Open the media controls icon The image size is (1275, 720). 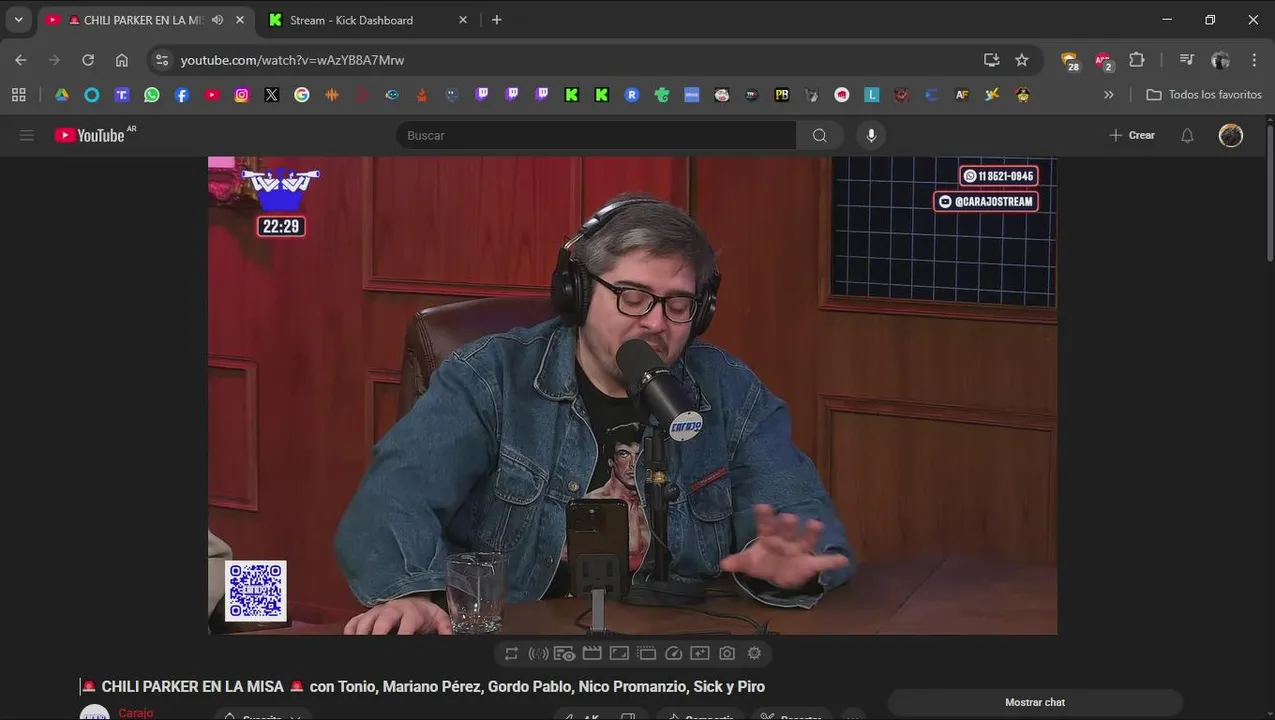[x=1187, y=60]
